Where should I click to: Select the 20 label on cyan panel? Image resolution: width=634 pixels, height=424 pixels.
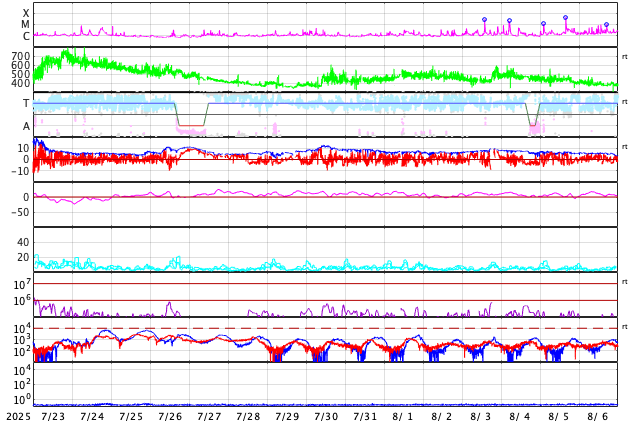point(23,257)
